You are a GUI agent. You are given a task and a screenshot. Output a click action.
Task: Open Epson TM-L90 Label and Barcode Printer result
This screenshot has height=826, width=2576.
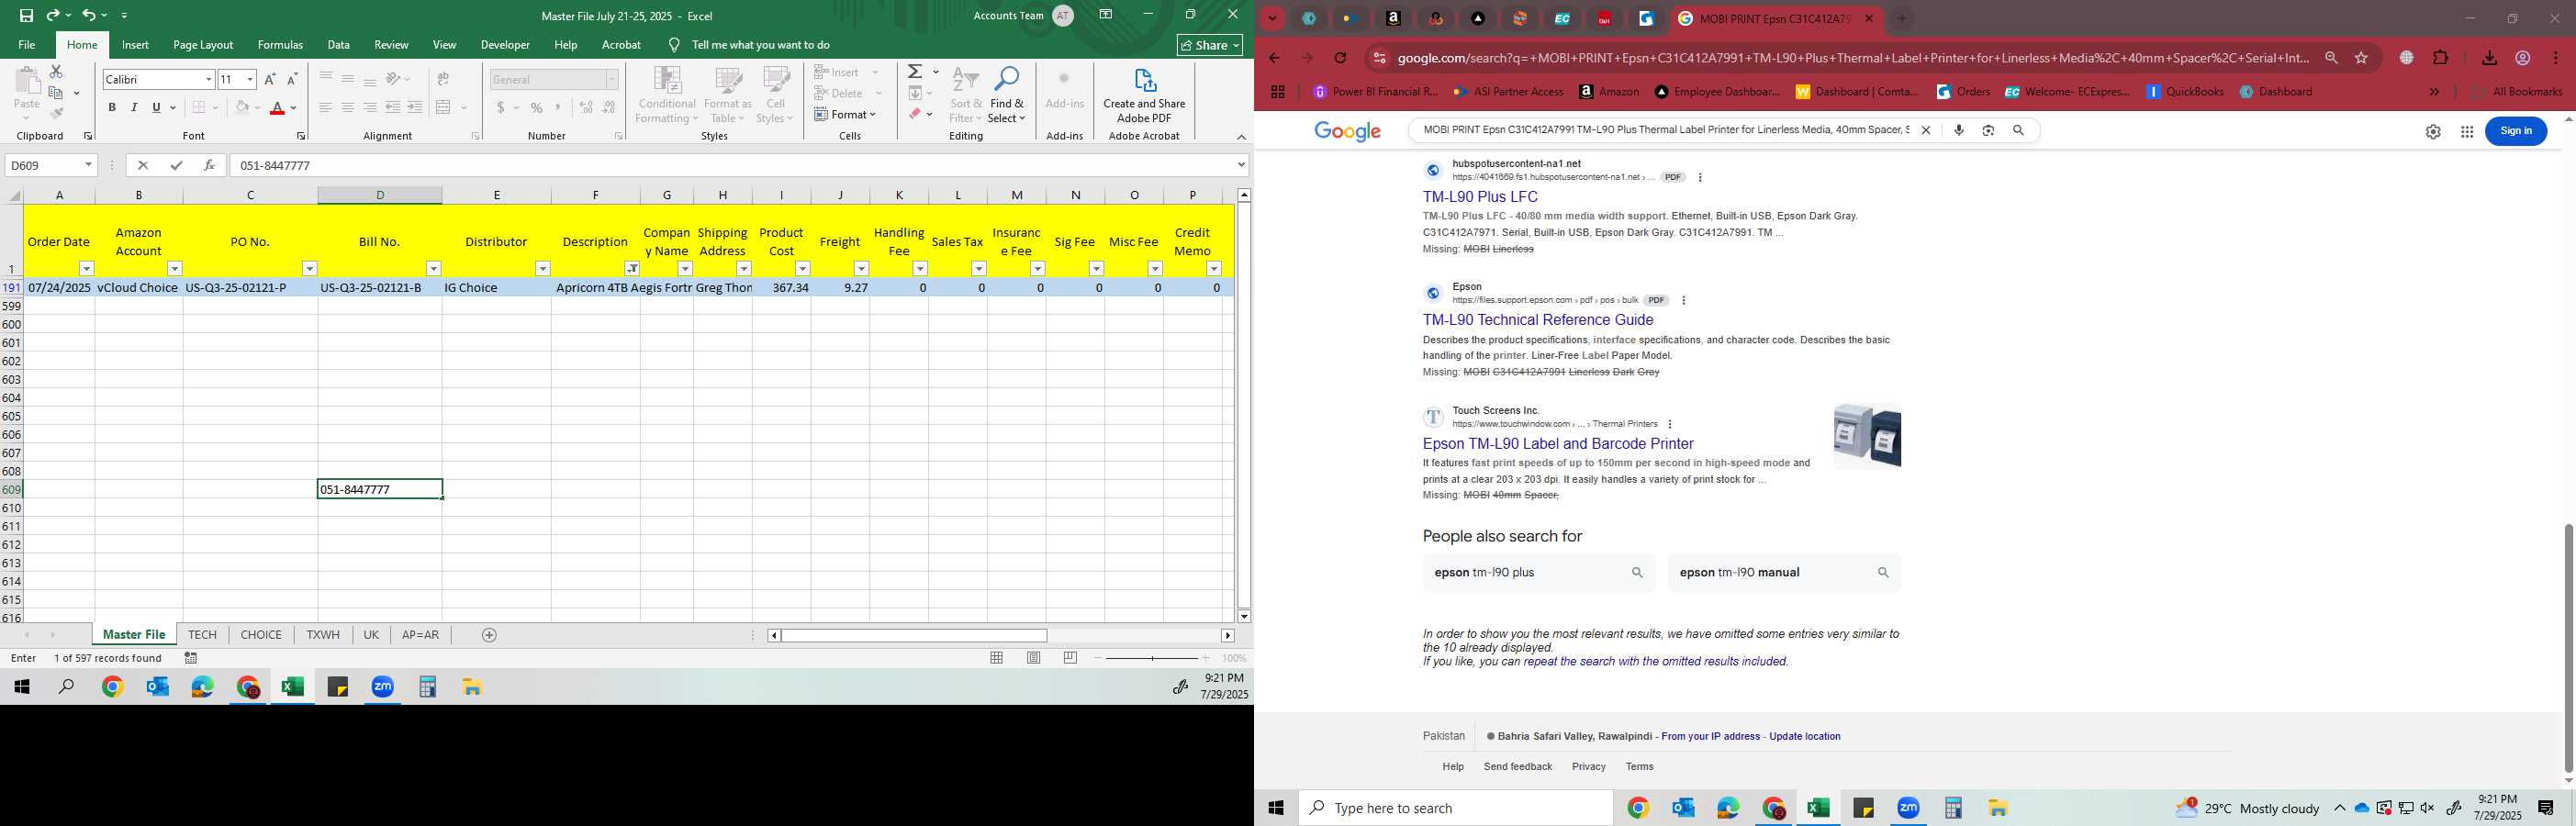1558,443
